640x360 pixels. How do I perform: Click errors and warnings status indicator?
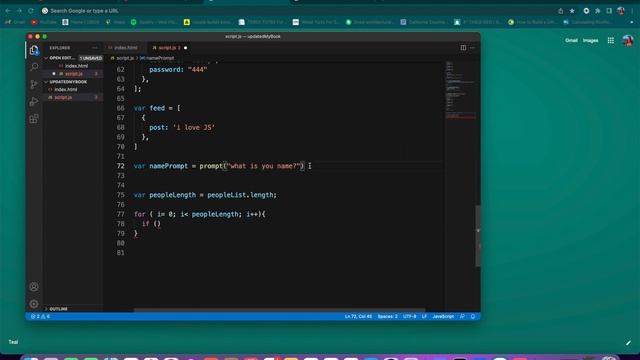[40, 316]
